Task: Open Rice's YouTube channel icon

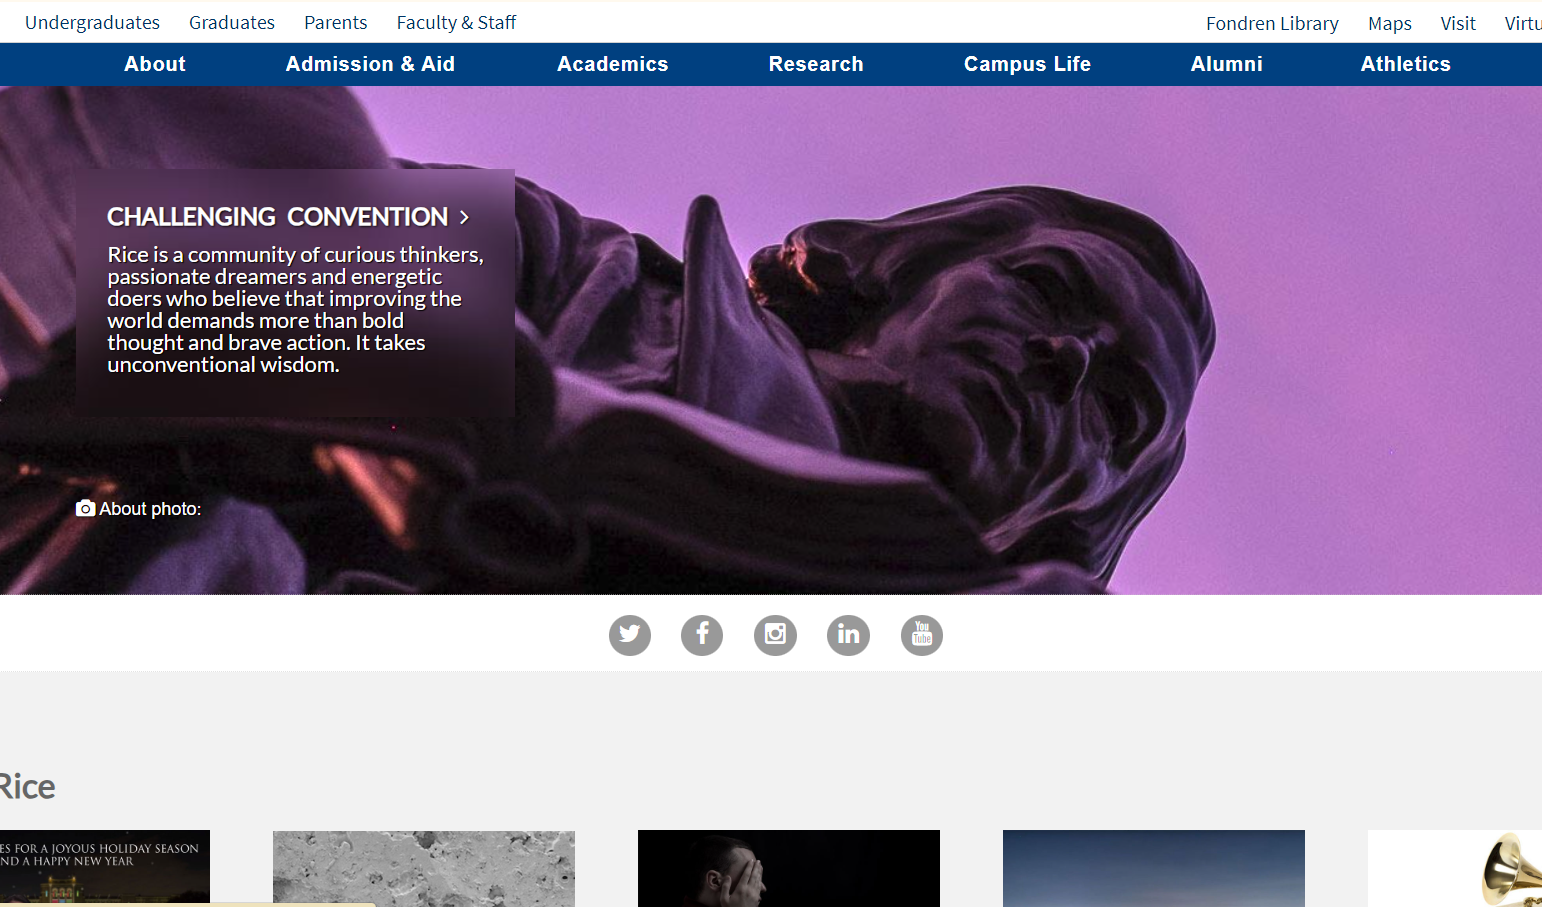Action: tap(922, 635)
